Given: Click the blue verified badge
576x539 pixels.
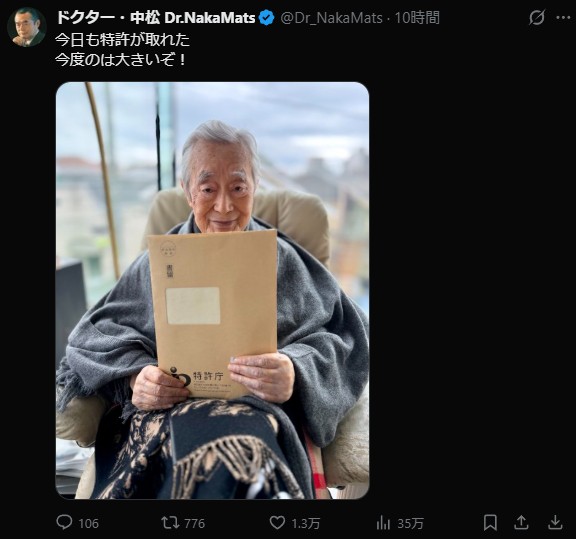Looking at the screenshot, I should tap(266, 18).
